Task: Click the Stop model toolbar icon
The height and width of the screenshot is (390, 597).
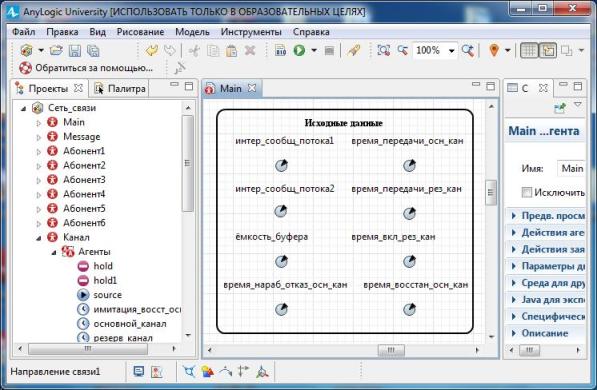Action: (329, 51)
